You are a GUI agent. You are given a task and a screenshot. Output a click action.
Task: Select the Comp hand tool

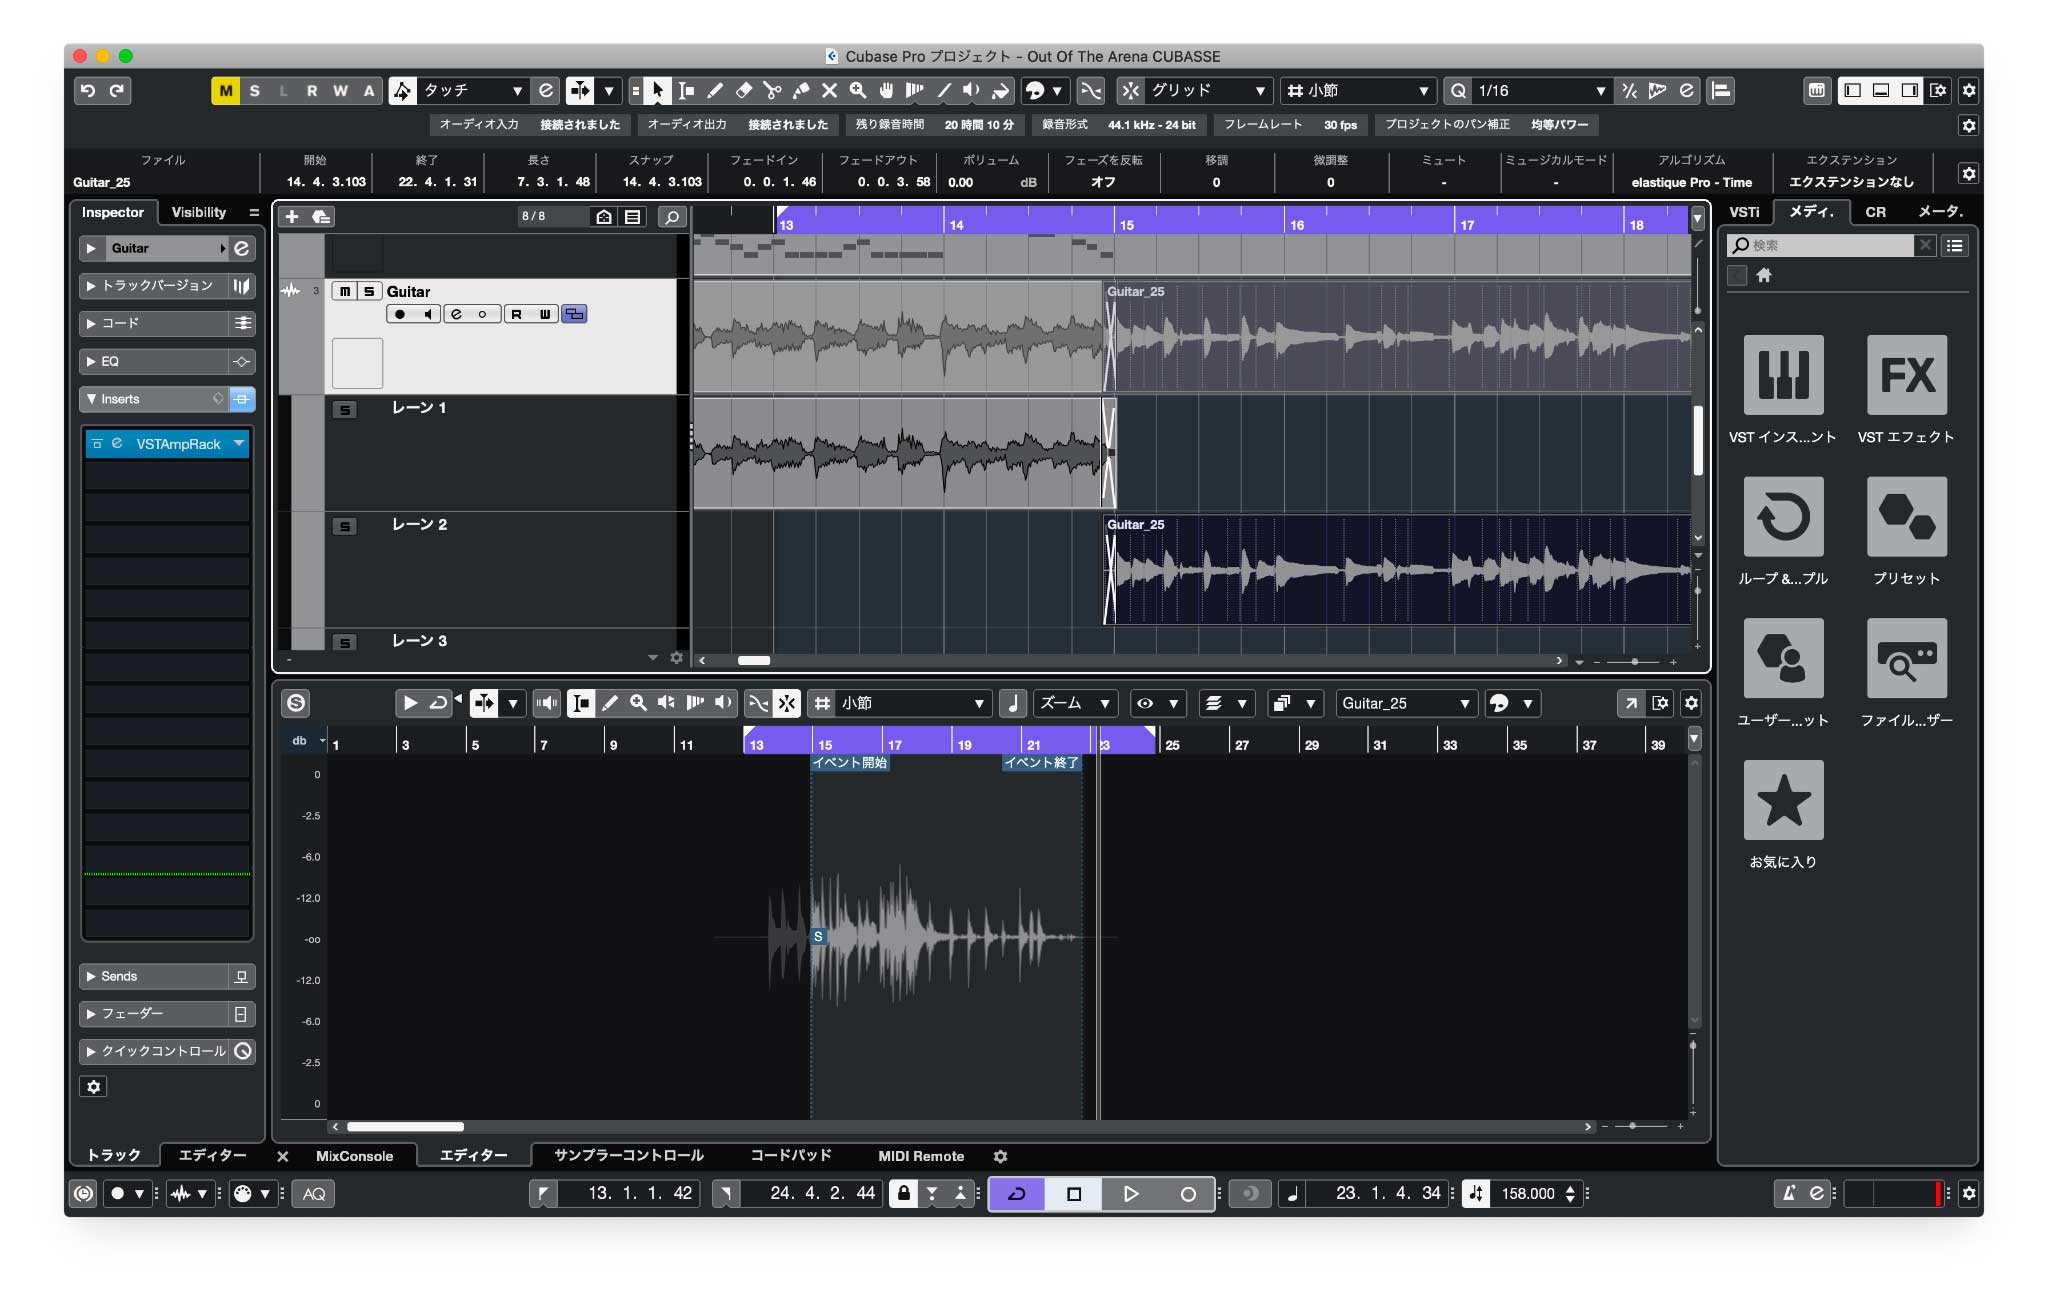[886, 91]
